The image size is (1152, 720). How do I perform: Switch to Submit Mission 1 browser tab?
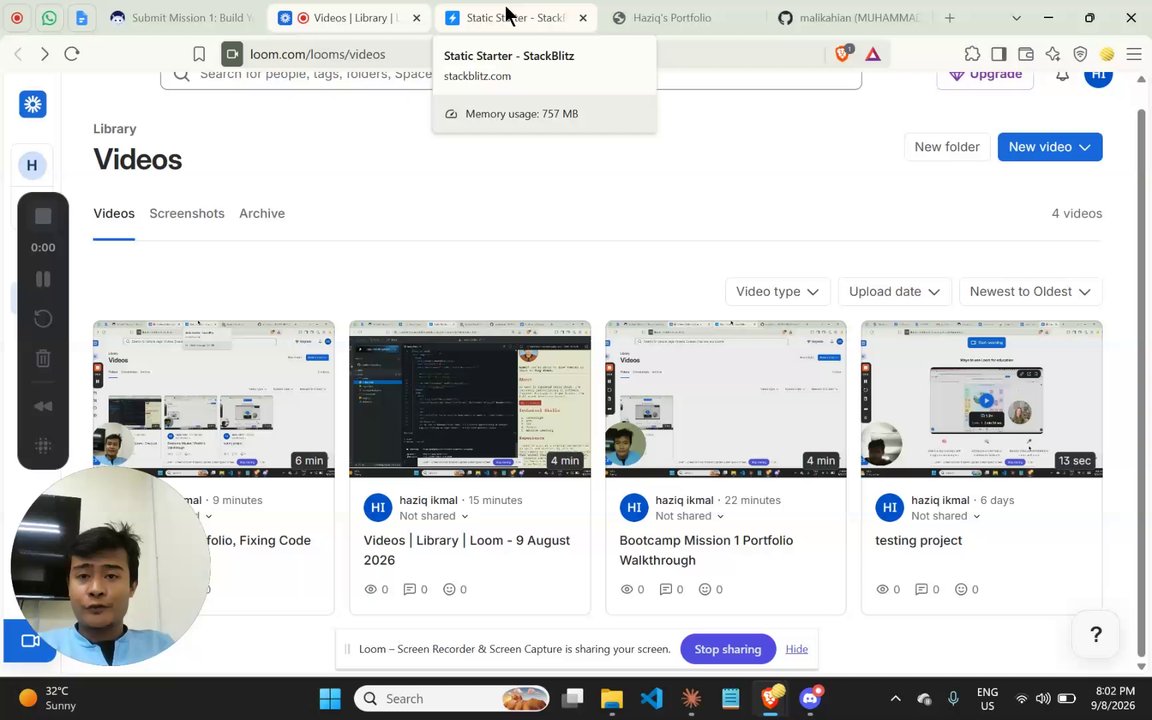click(x=181, y=18)
